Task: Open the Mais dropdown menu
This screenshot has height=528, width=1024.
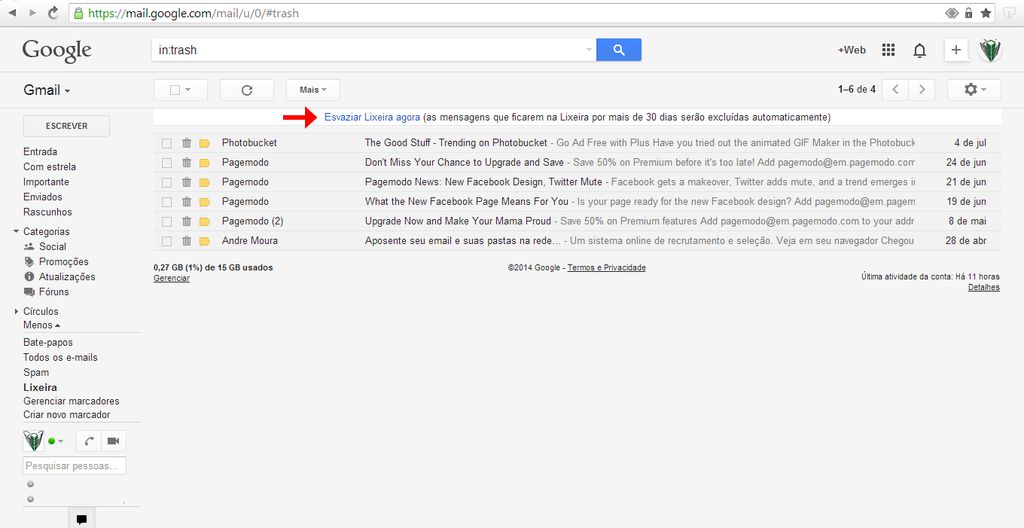Action: (313, 90)
